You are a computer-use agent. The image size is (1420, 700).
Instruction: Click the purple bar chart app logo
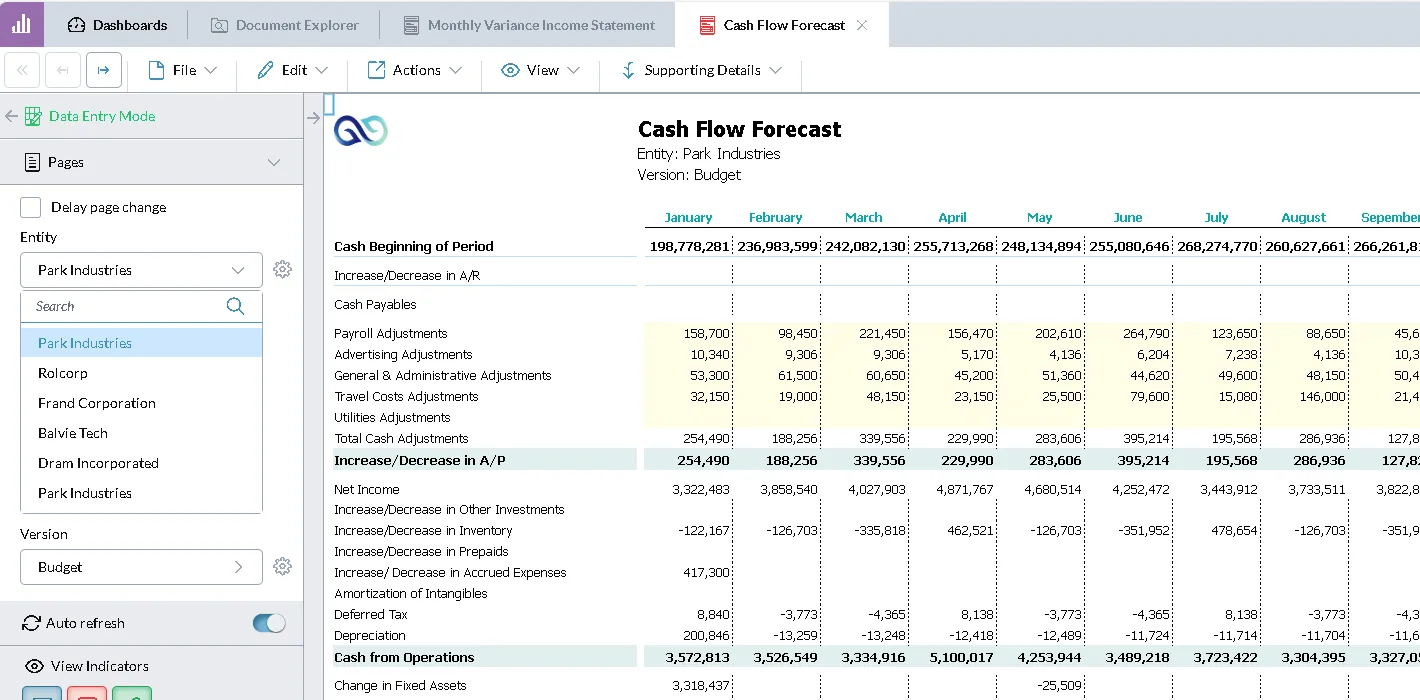tap(21, 24)
